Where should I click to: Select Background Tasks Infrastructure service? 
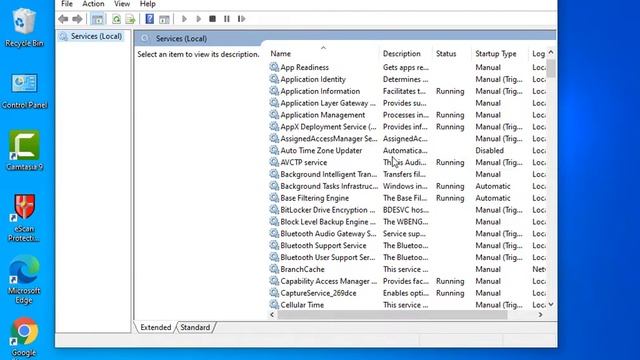(x=329, y=186)
